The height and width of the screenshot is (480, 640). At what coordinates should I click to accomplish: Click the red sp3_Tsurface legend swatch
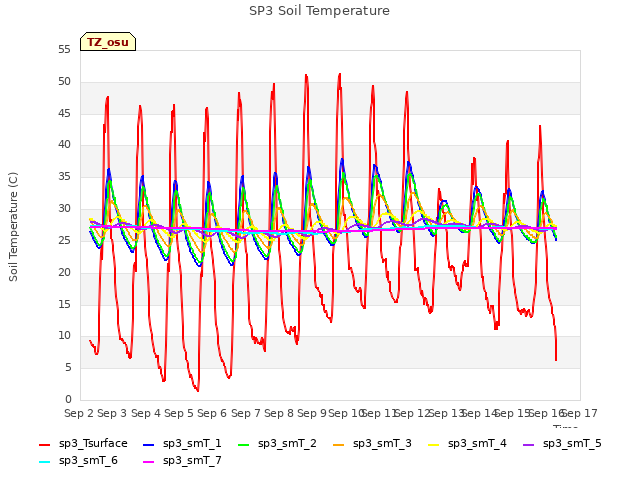(44, 444)
